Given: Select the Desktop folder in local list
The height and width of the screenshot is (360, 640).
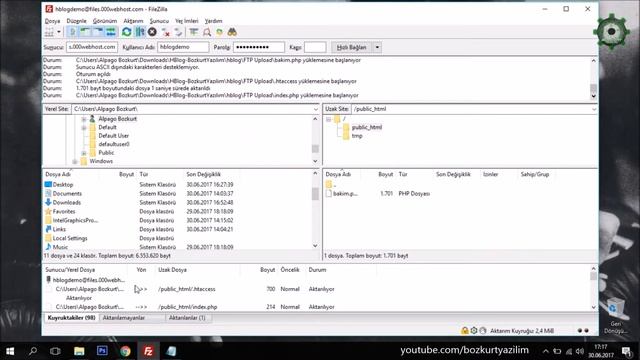Looking at the screenshot, I should tap(62, 184).
